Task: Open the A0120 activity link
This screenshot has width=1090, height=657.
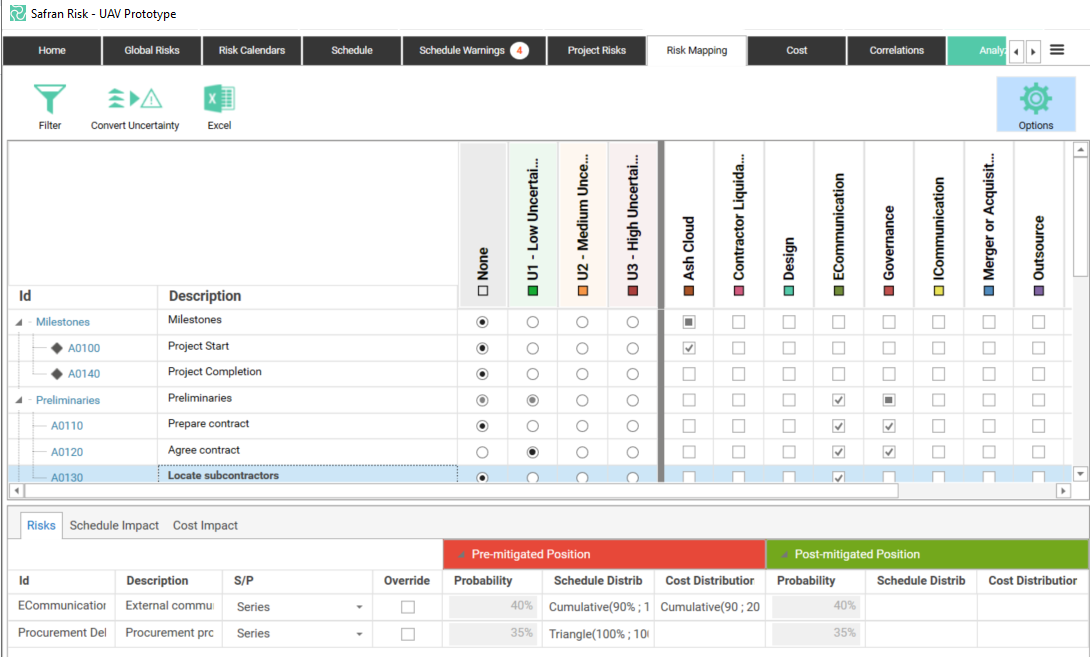Action: click(67, 452)
